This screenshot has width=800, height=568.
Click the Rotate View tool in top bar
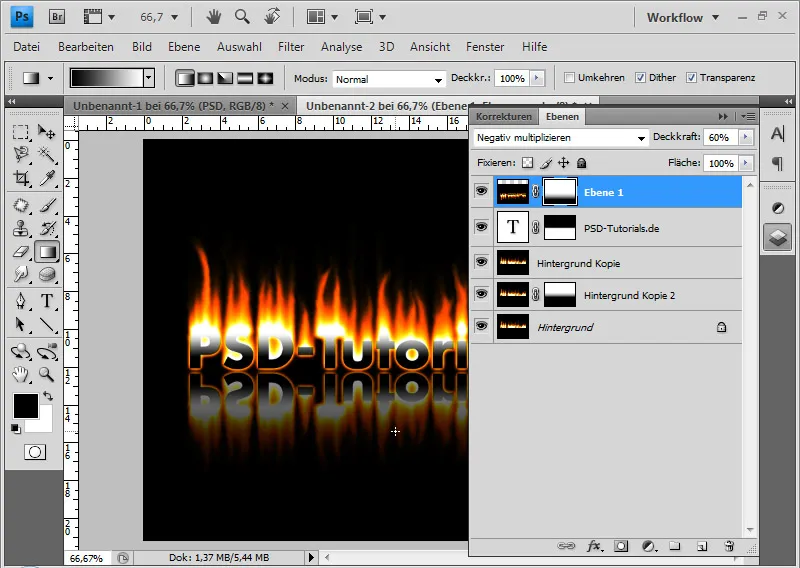(x=272, y=17)
